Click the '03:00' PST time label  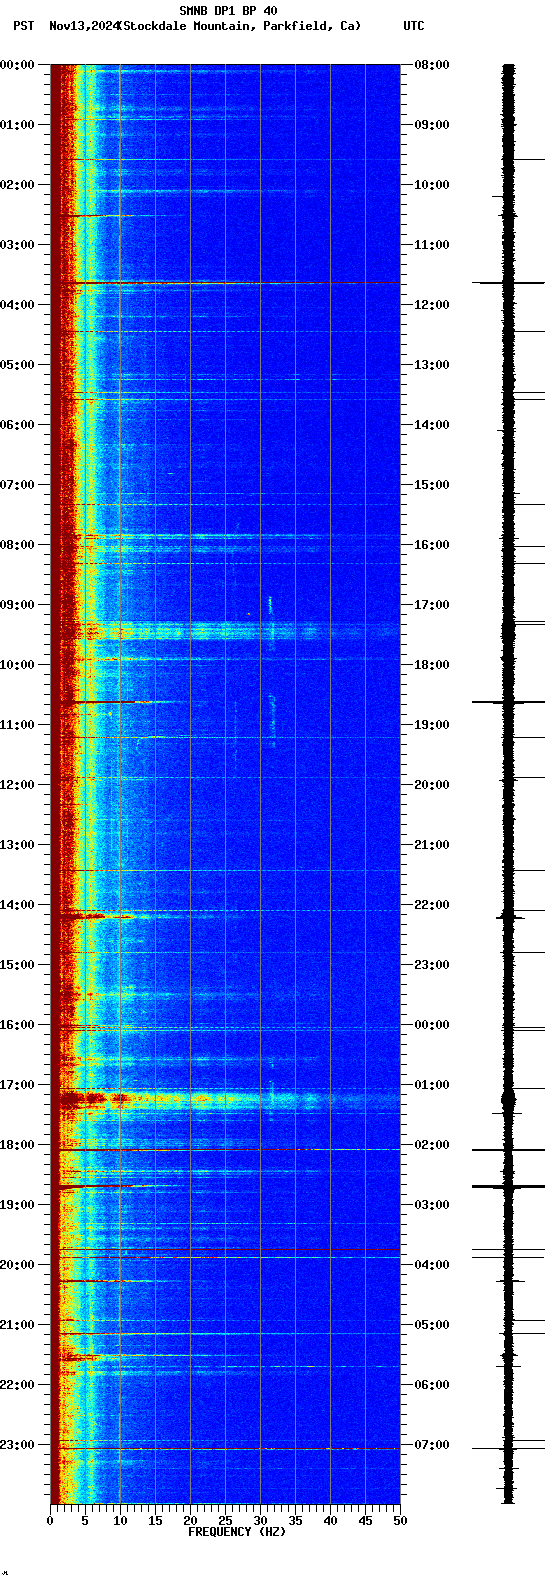click(x=18, y=245)
